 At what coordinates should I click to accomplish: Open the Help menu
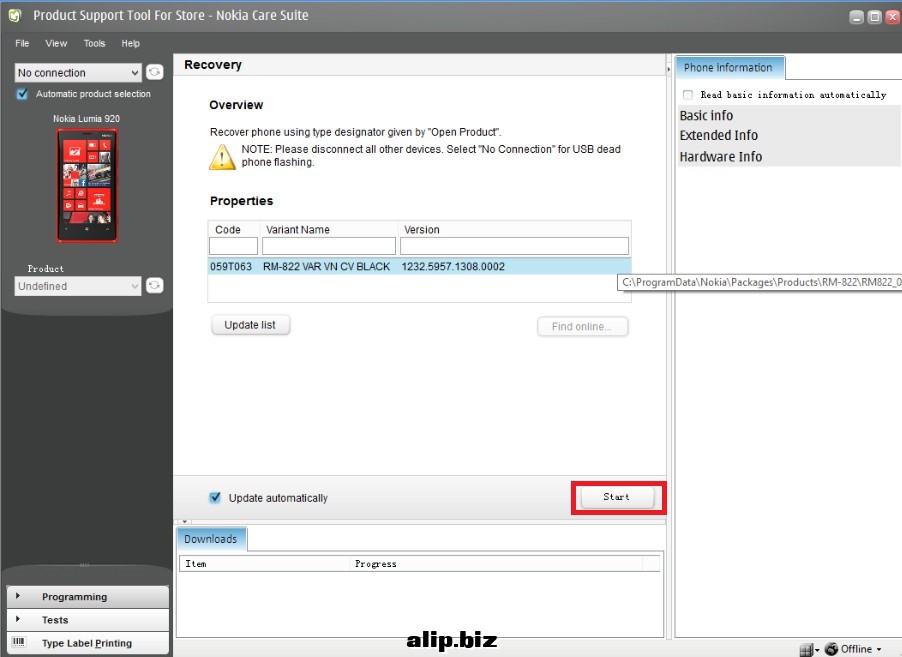tap(131, 43)
